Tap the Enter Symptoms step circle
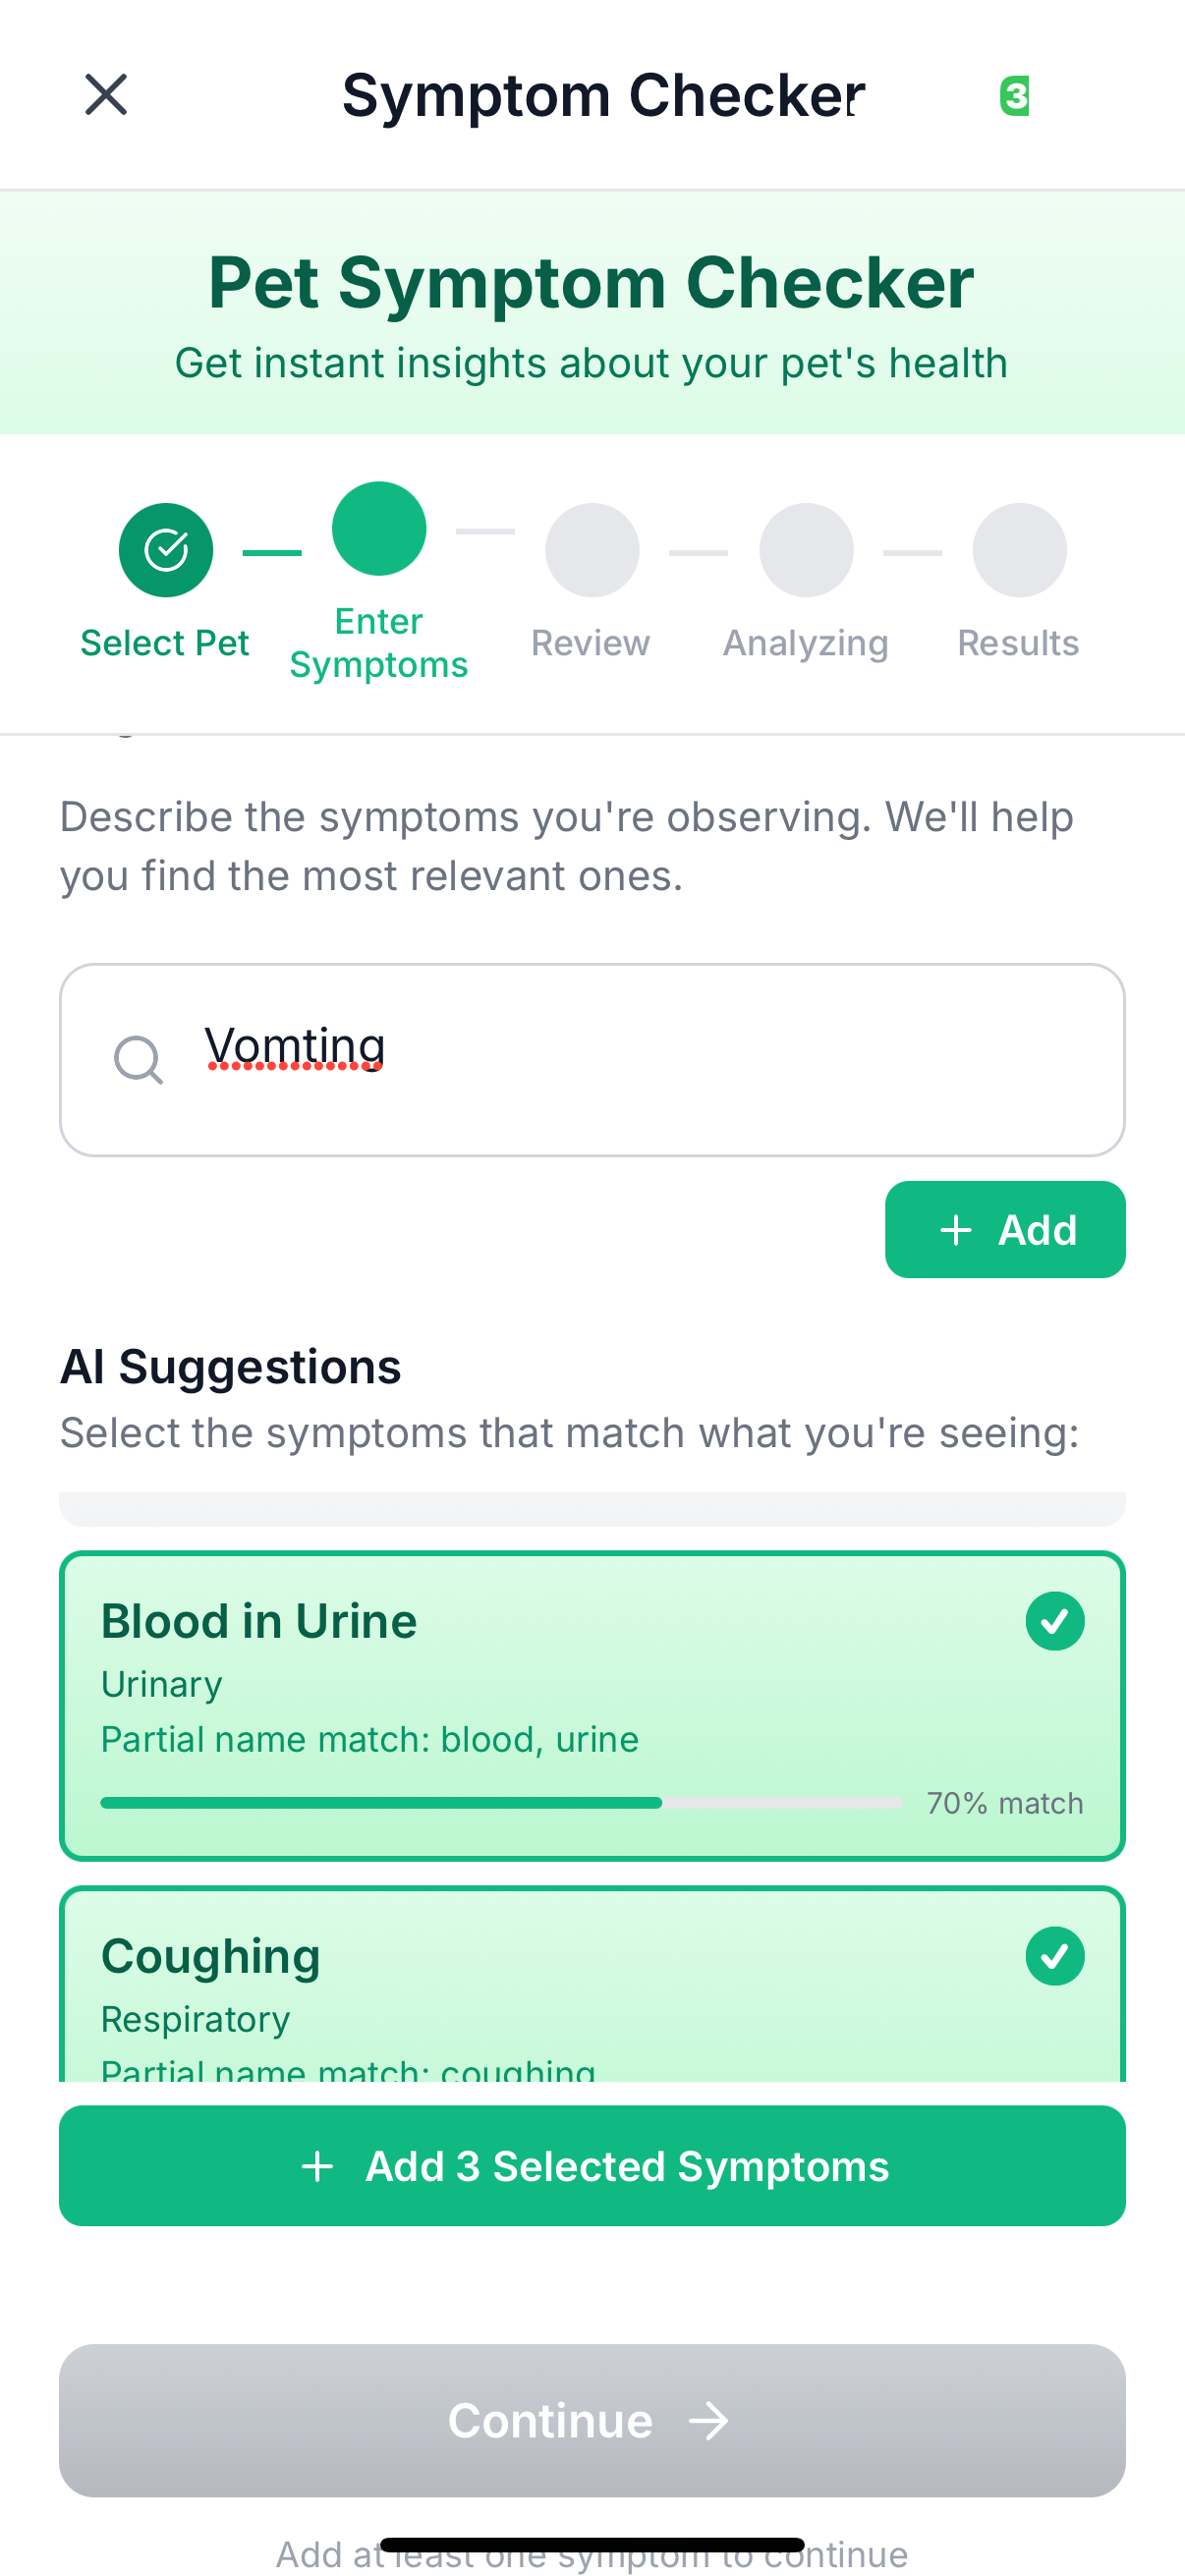Image resolution: width=1185 pixels, height=2576 pixels. pyautogui.click(x=379, y=529)
